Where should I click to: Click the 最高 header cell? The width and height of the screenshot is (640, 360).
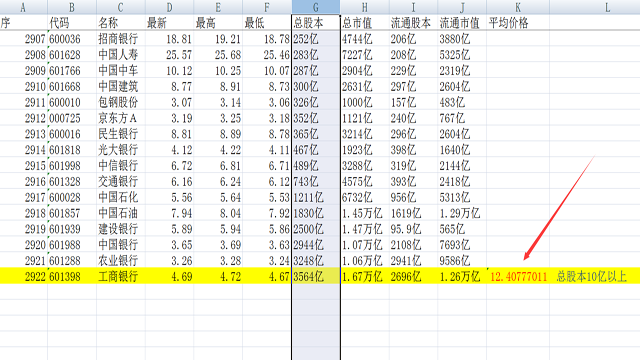click(218, 23)
